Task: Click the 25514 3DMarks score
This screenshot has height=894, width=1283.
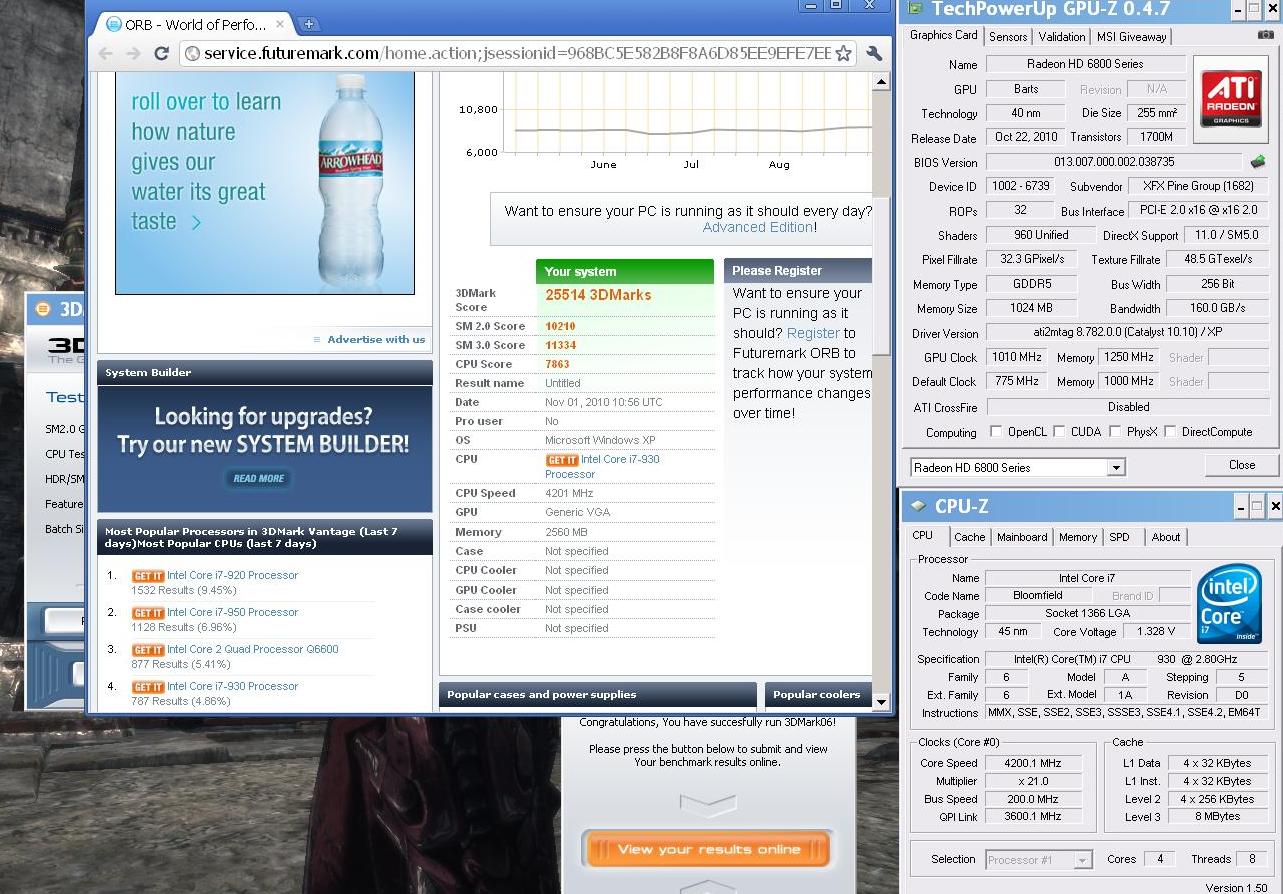Action: 598,295
